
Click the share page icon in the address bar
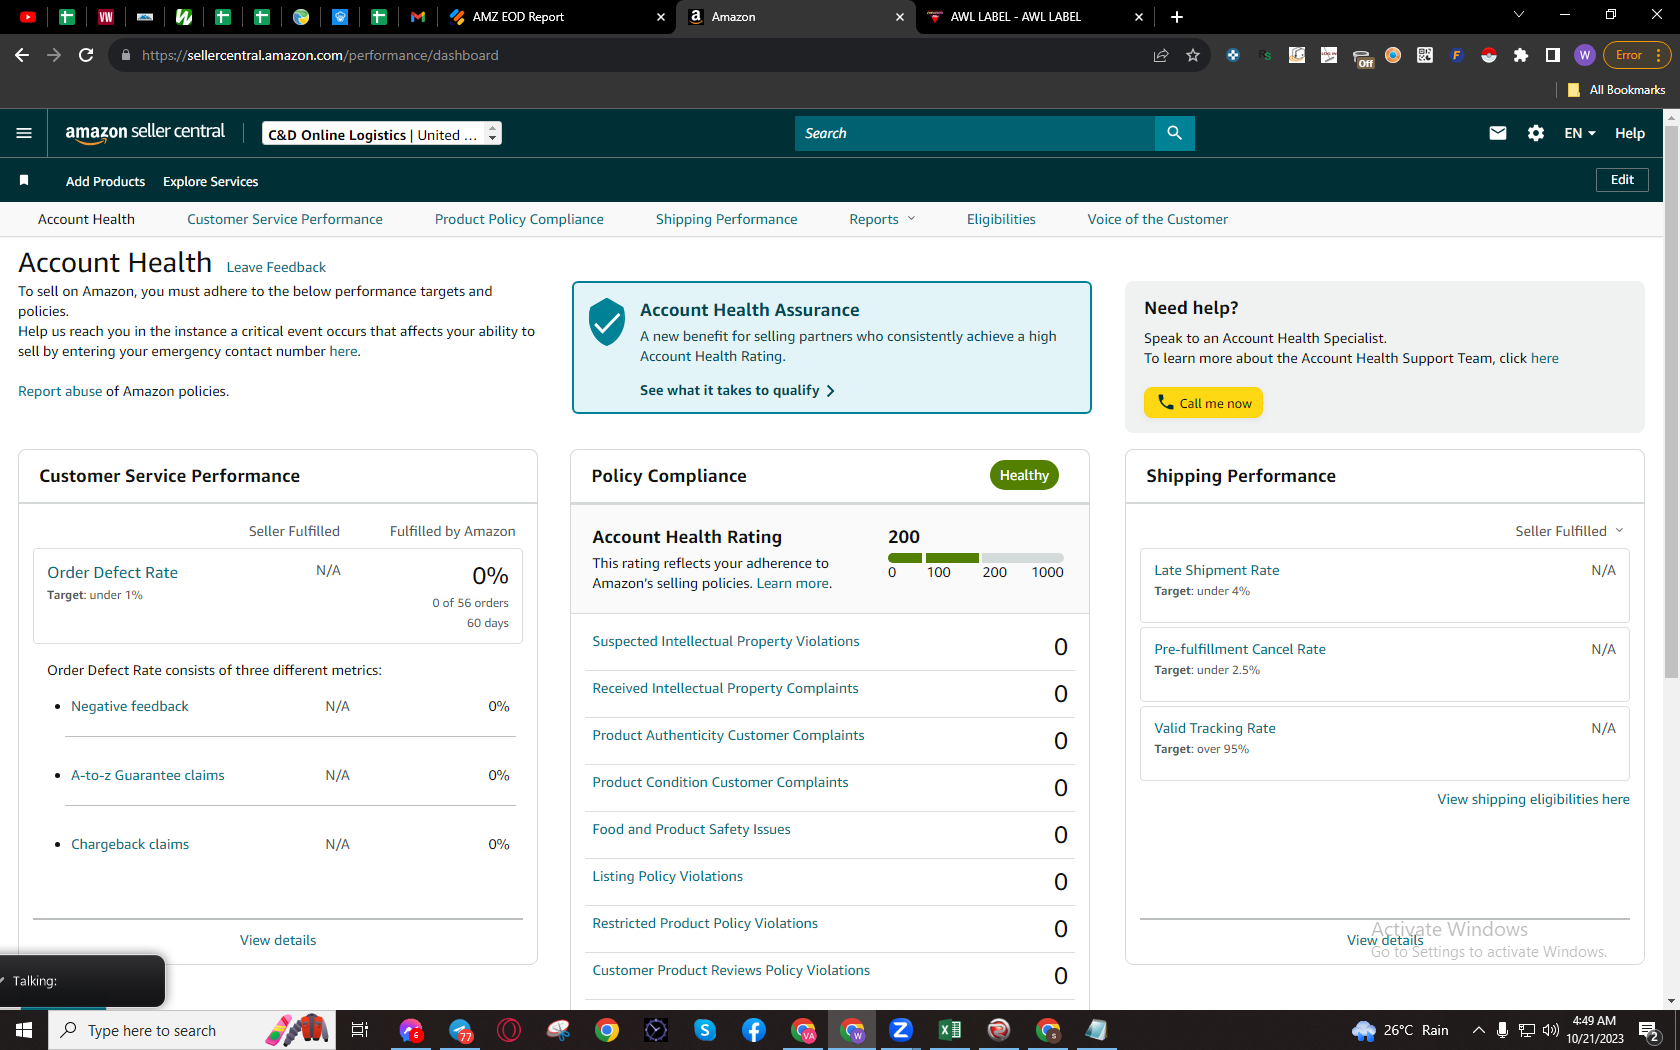point(1161,55)
